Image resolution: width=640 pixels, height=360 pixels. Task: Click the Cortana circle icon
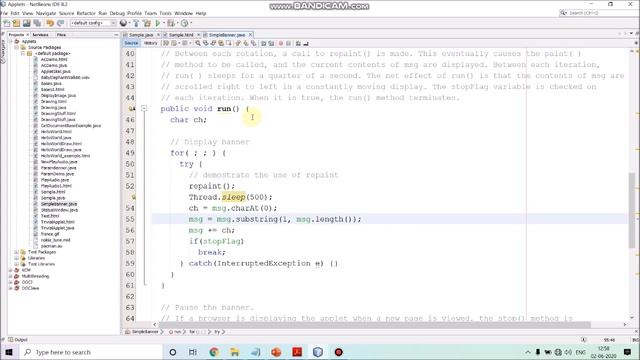click(x=173, y=352)
